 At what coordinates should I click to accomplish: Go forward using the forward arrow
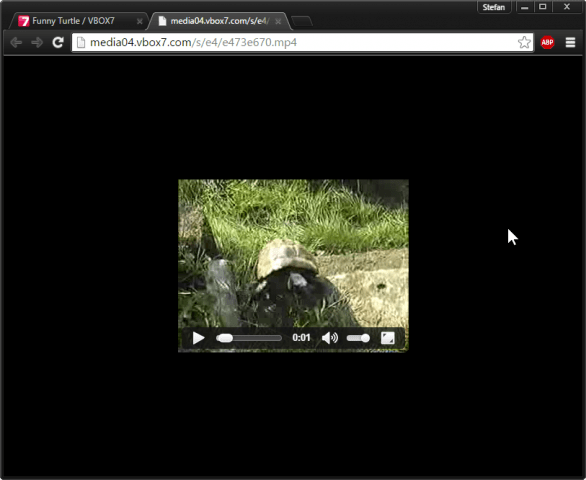pos(37,42)
